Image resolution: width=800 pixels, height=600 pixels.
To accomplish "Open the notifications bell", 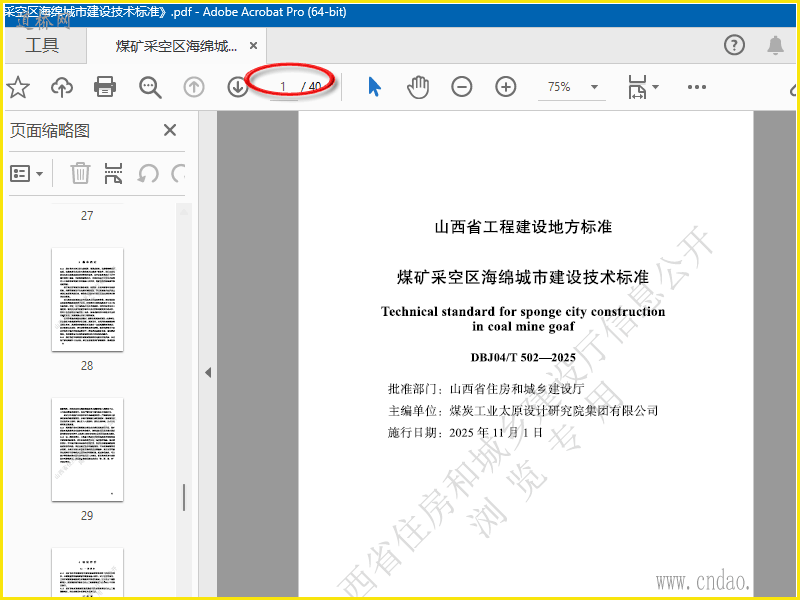I will [775, 45].
